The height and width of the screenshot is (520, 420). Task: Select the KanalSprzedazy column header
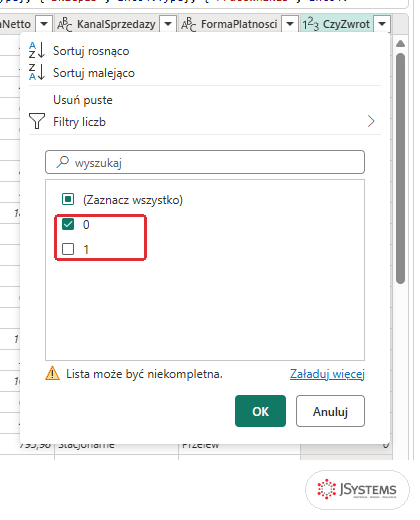pos(116,24)
